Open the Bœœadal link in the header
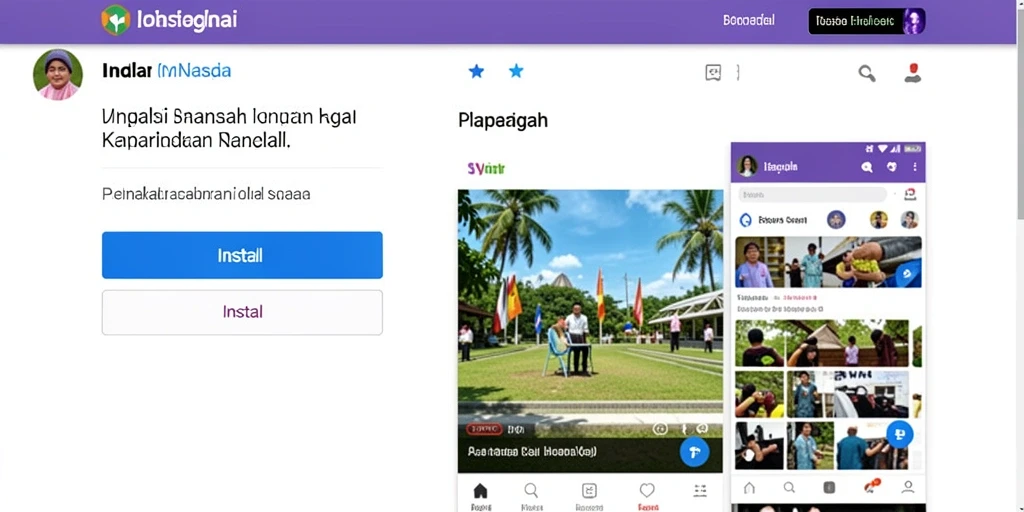Viewport: 1024px width, 512px height. tap(749, 21)
